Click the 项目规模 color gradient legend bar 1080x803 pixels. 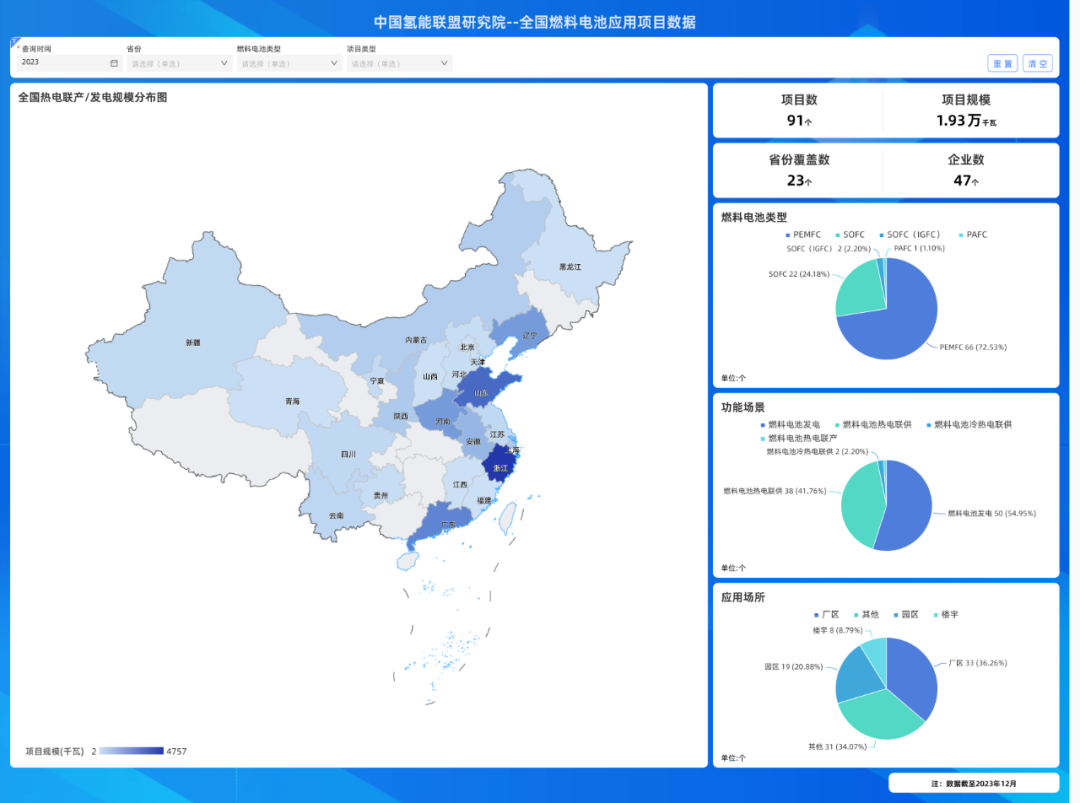131,751
